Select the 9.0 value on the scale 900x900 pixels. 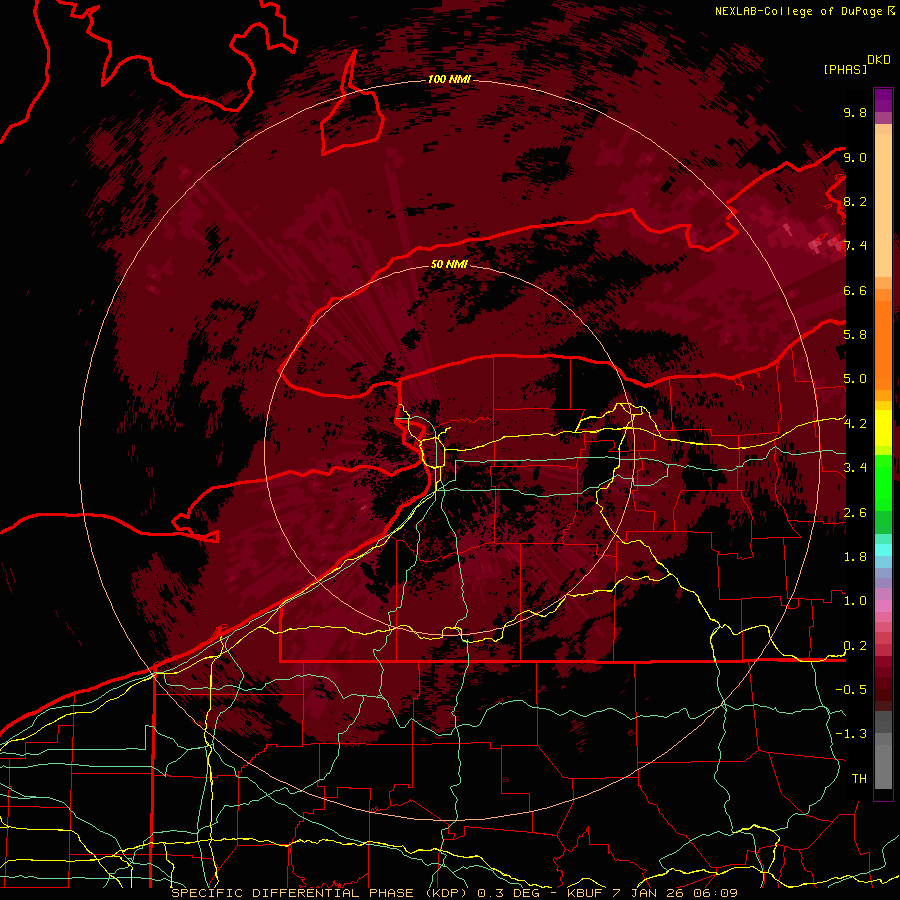tap(855, 157)
